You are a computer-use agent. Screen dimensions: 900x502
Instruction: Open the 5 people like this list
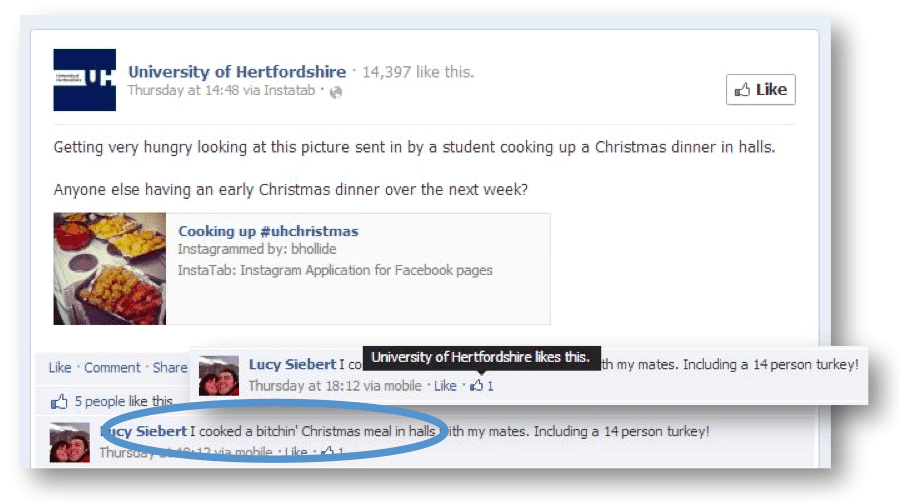(123, 401)
